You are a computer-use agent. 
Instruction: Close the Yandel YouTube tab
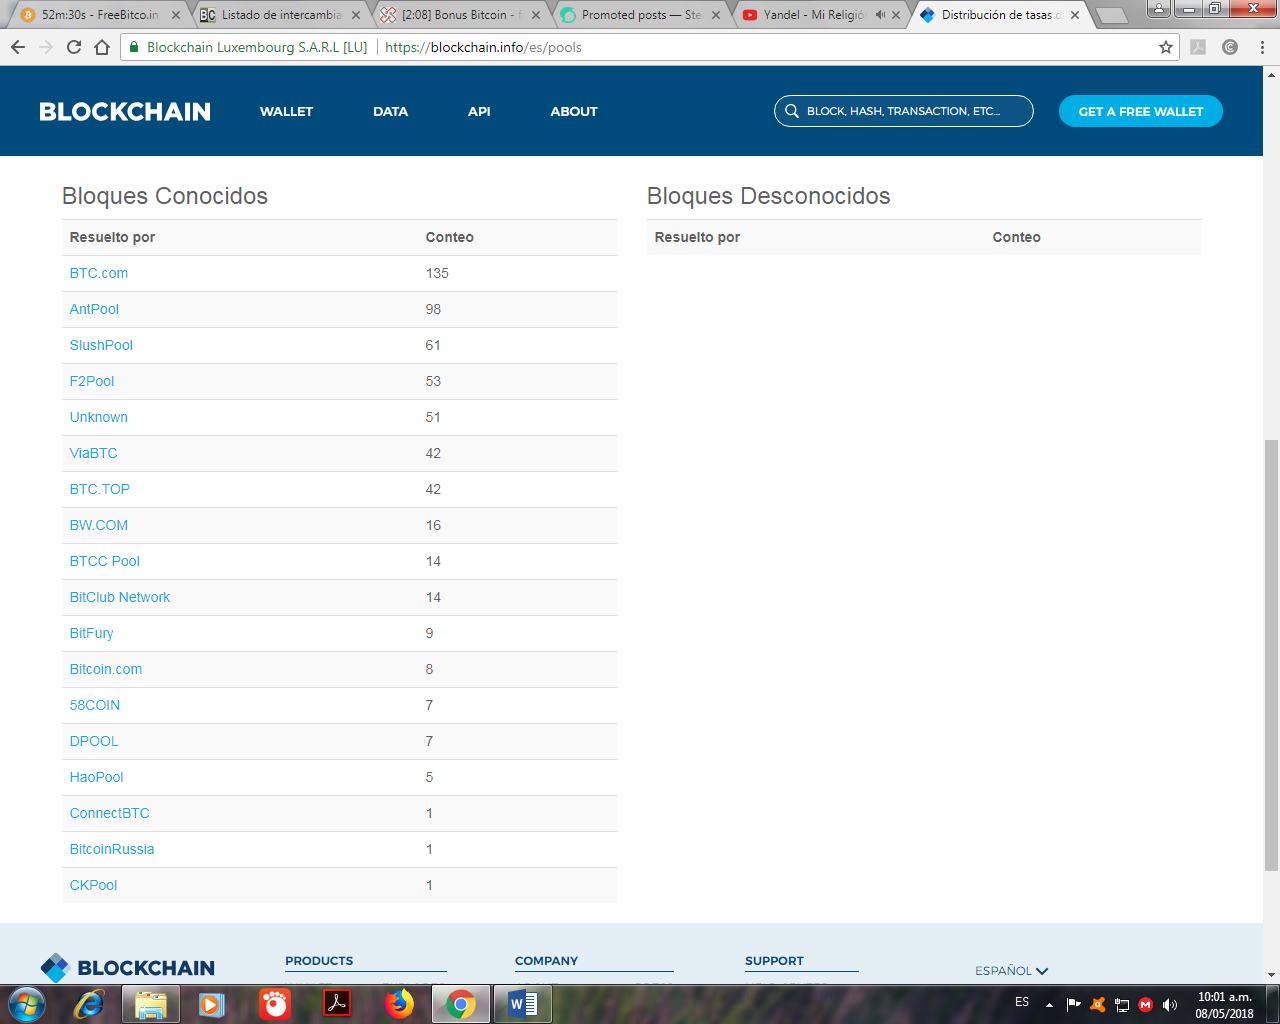coord(896,15)
